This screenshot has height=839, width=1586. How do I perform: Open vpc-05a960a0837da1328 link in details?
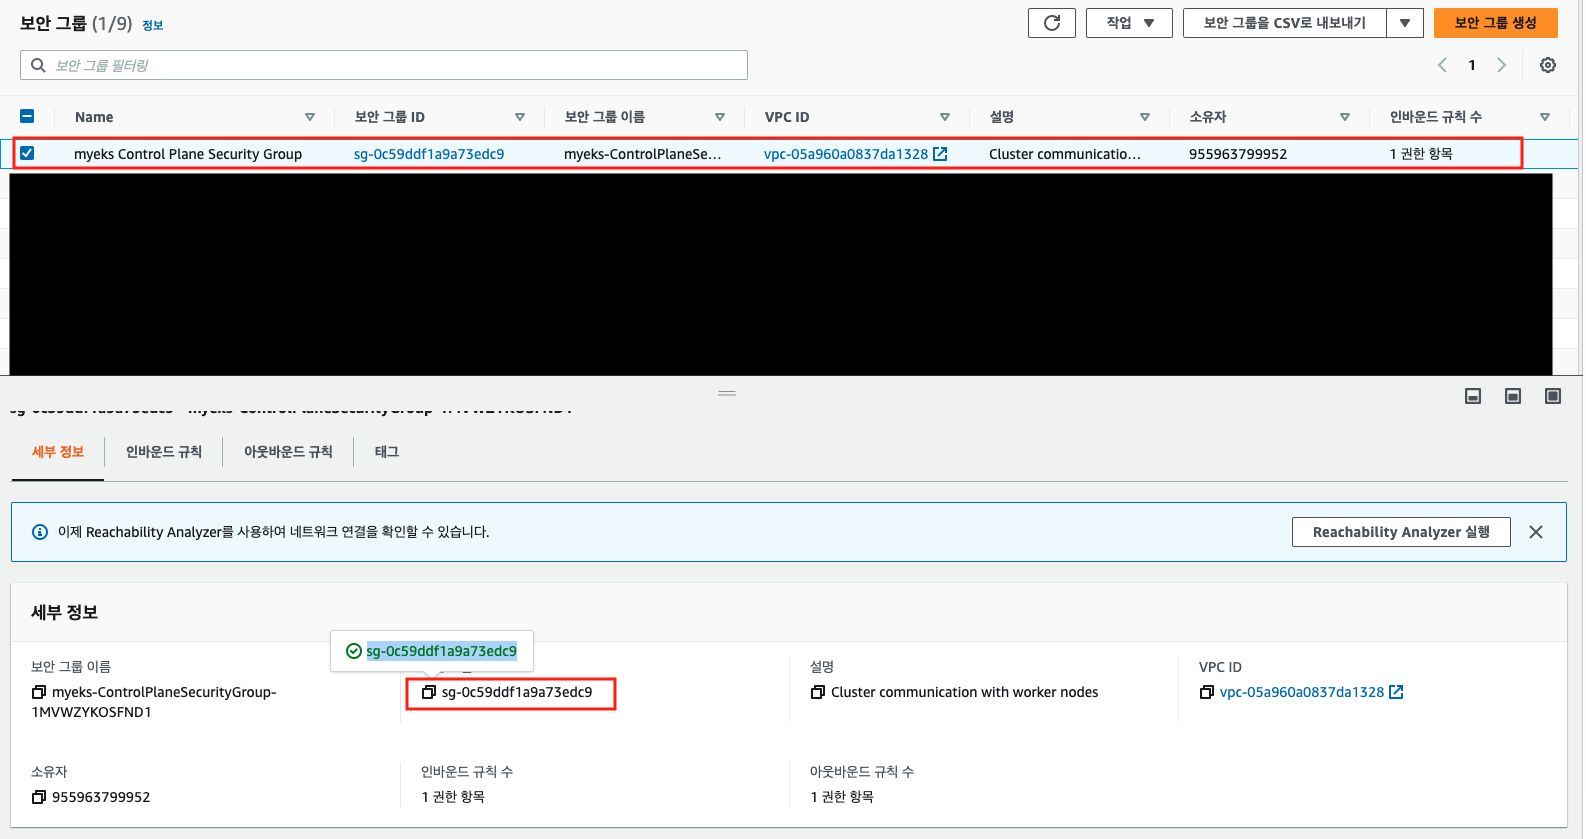pyautogui.click(x=1302, y=692)
